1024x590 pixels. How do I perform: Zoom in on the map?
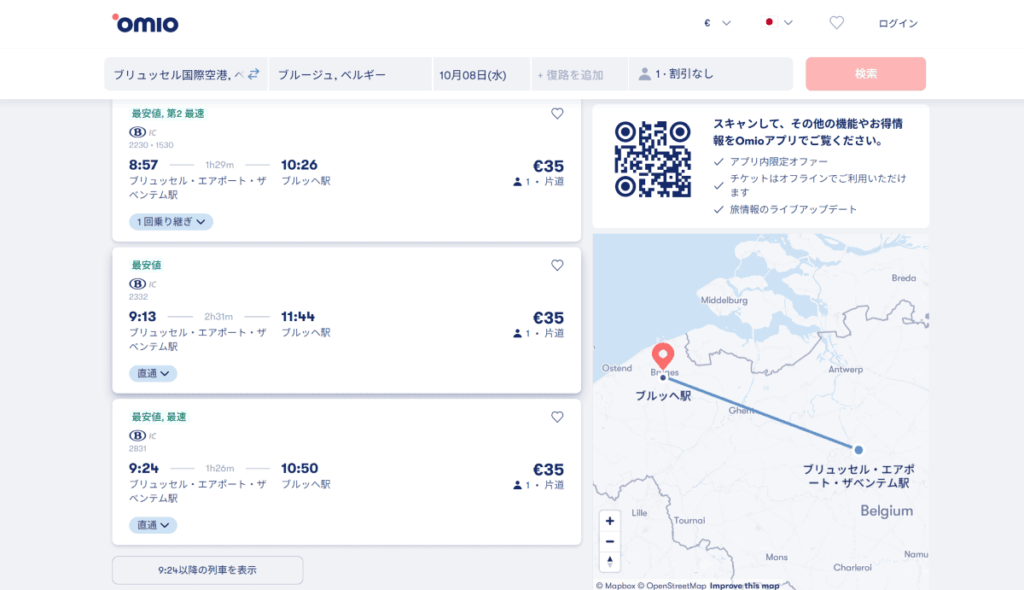(610, 521)
